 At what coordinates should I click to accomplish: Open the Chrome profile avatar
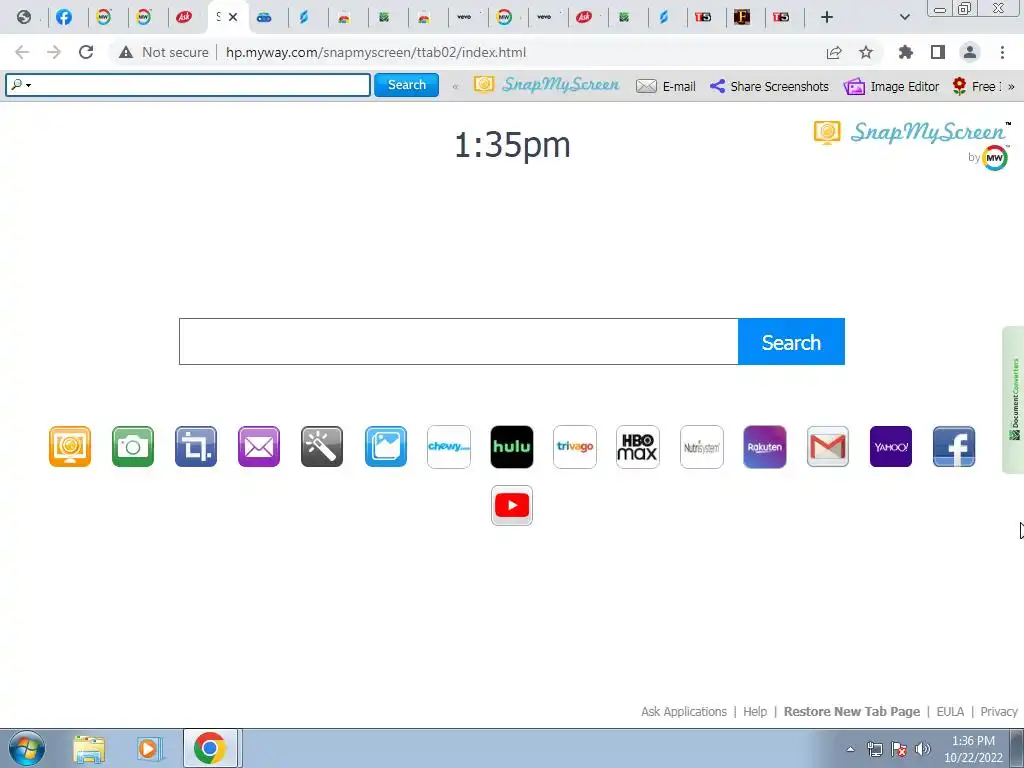(970, 52)
